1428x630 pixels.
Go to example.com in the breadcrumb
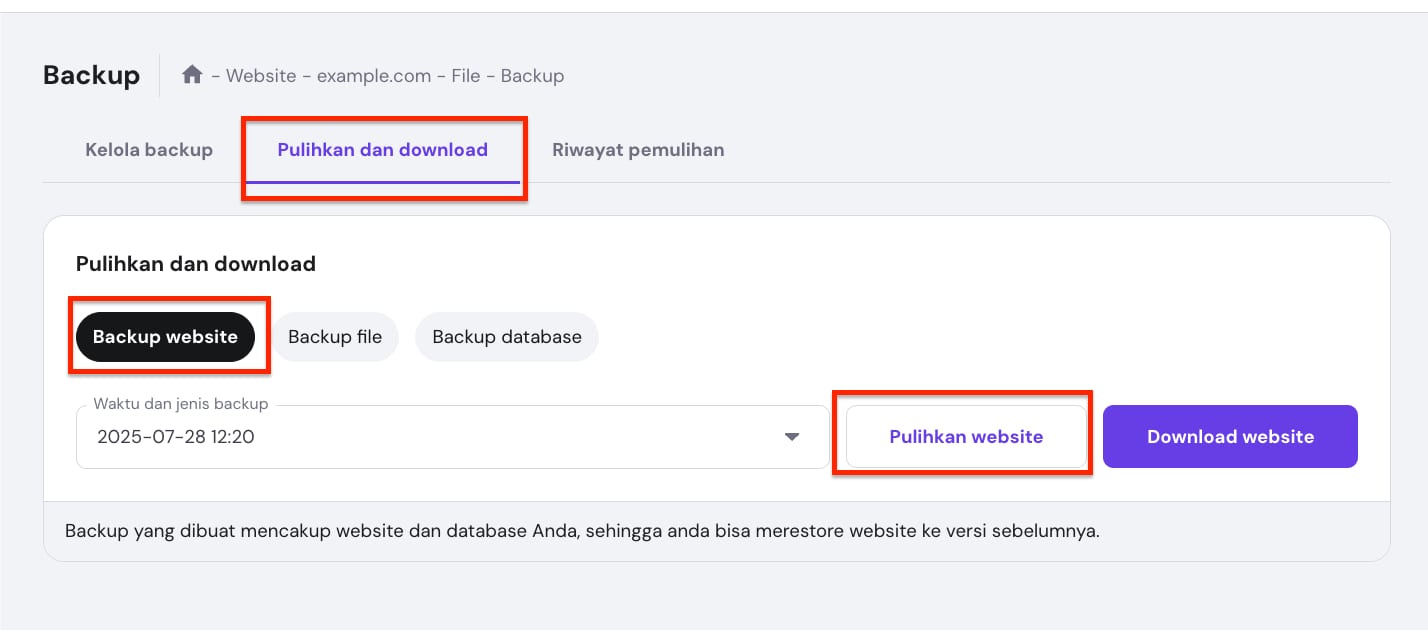(x=373, y=76)
